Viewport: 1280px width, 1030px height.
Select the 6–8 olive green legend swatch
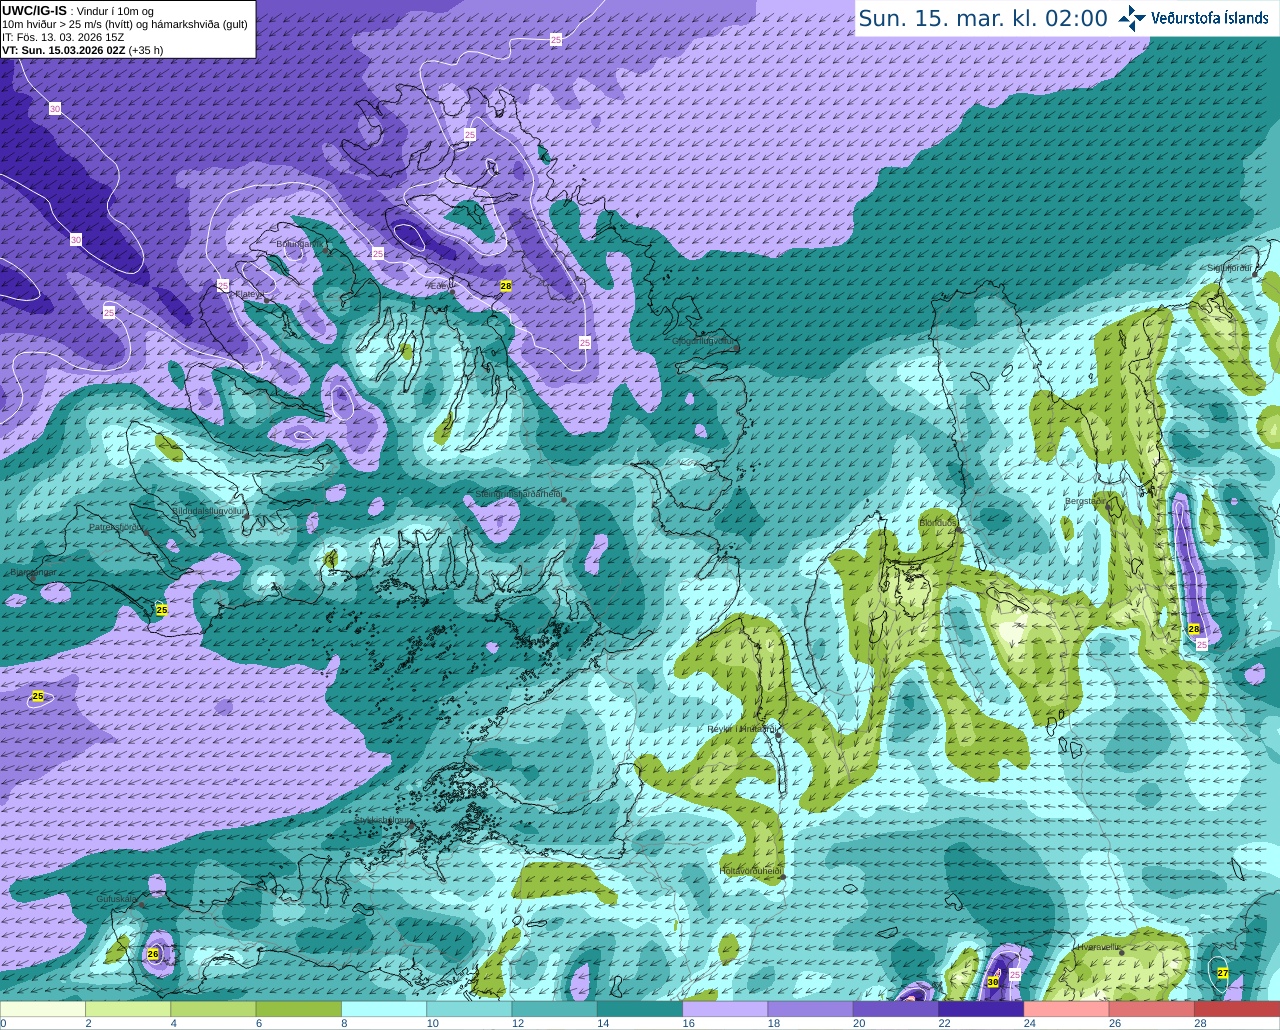coord(299,1009)
